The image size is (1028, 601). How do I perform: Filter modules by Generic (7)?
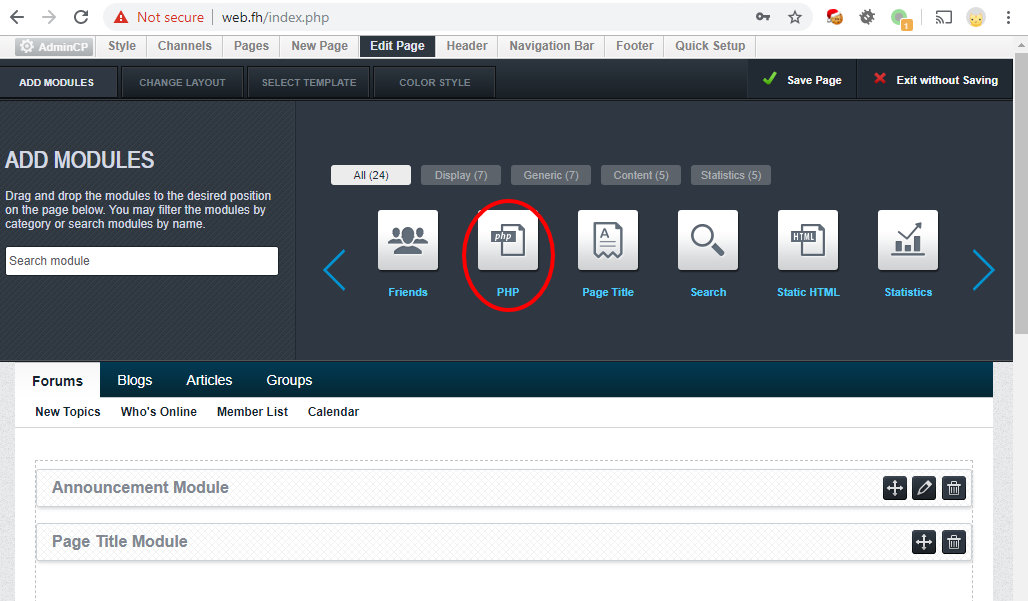(551, 175)
